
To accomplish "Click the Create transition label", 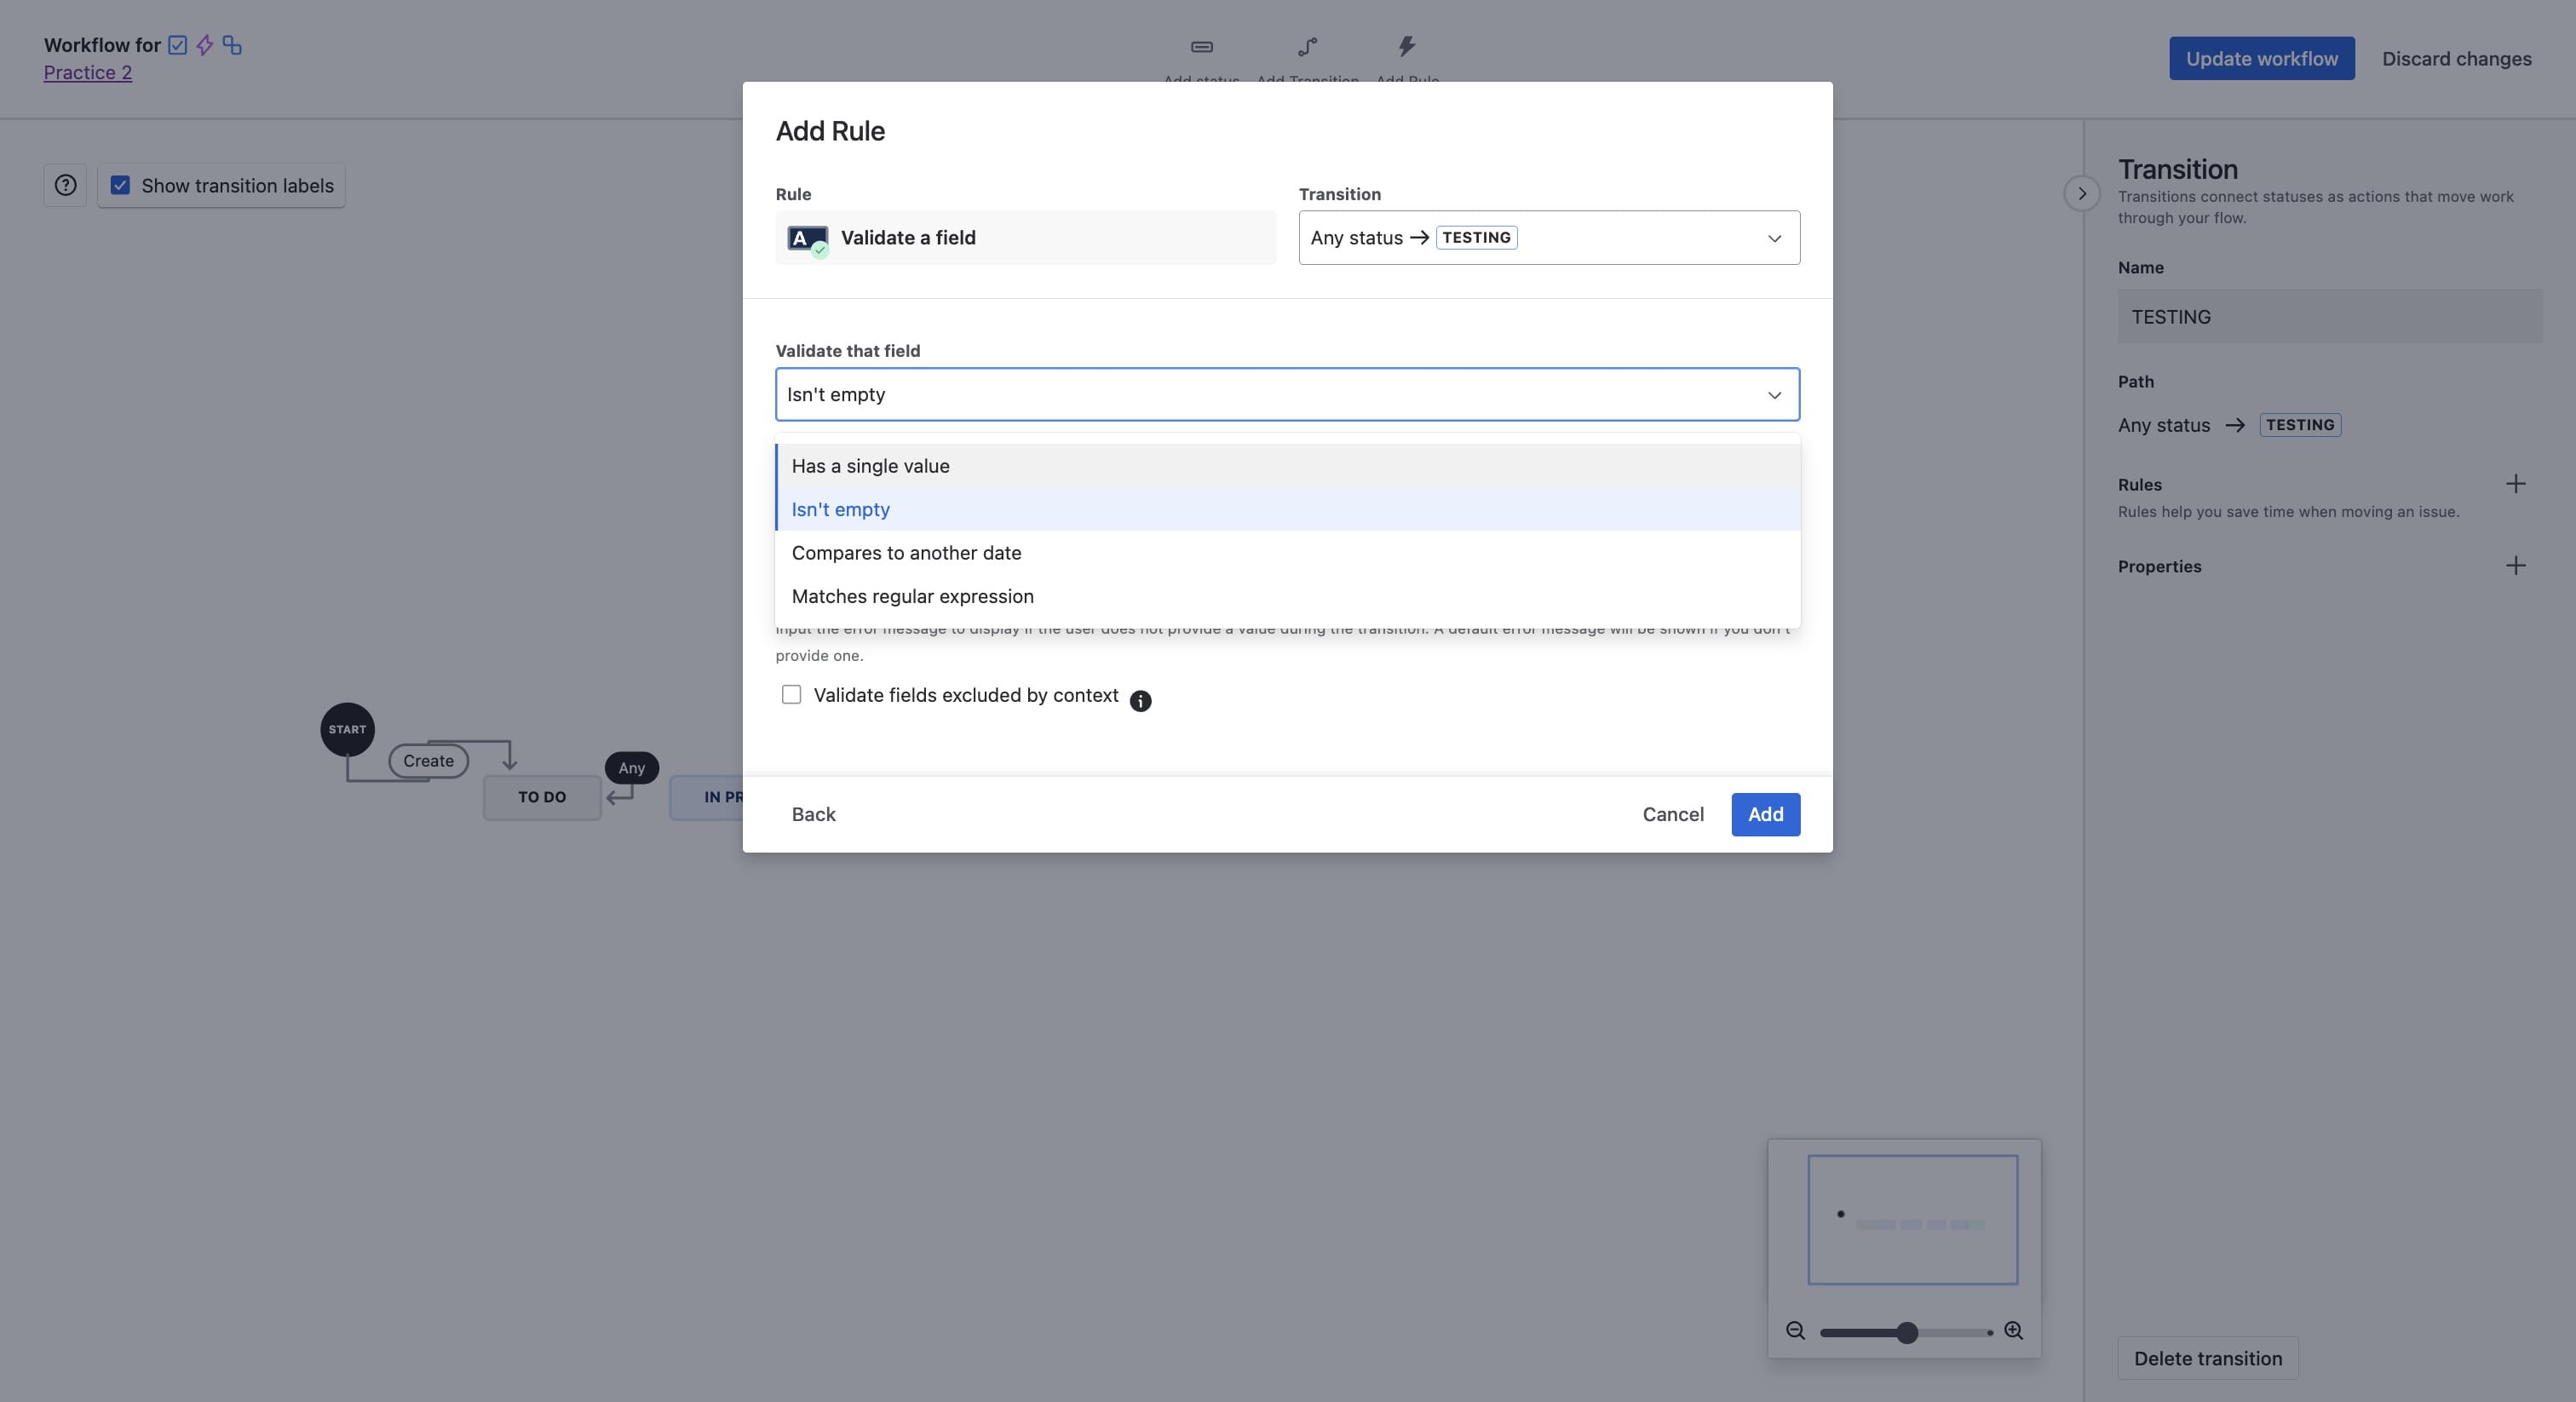I will coord(428,761).
